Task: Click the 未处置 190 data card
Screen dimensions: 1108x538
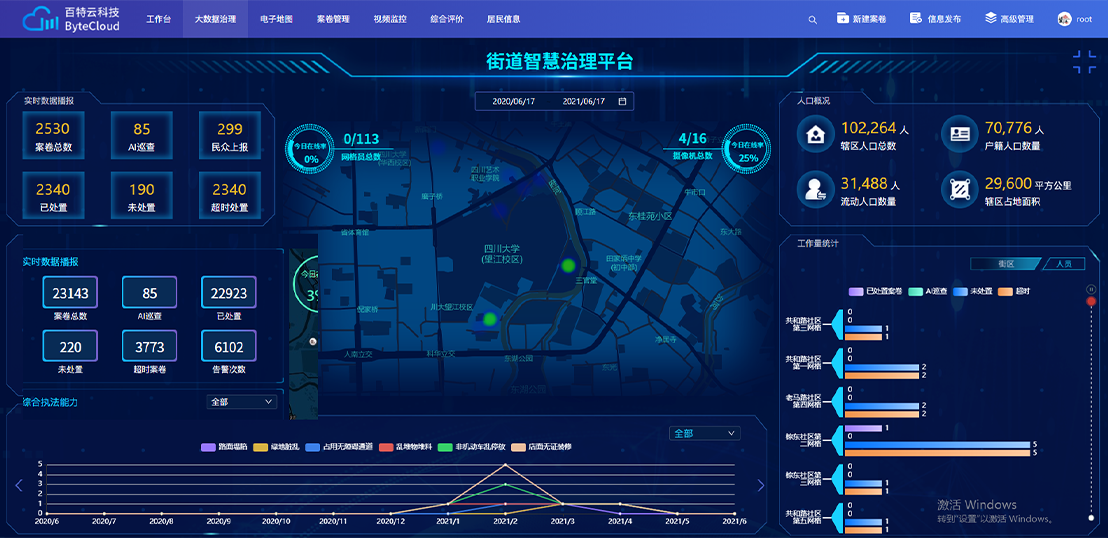Action: pyautogui.click(x=142, y=195)
